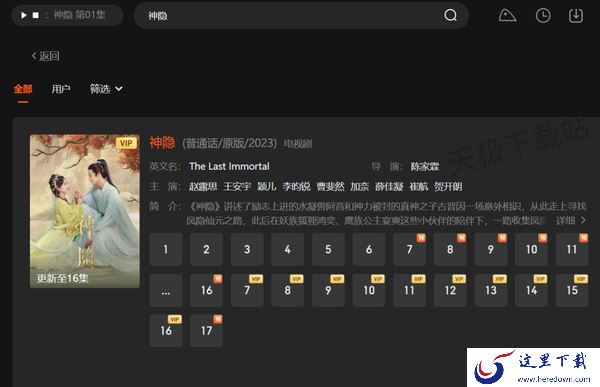Play VIP episode 11

(409, 290)
